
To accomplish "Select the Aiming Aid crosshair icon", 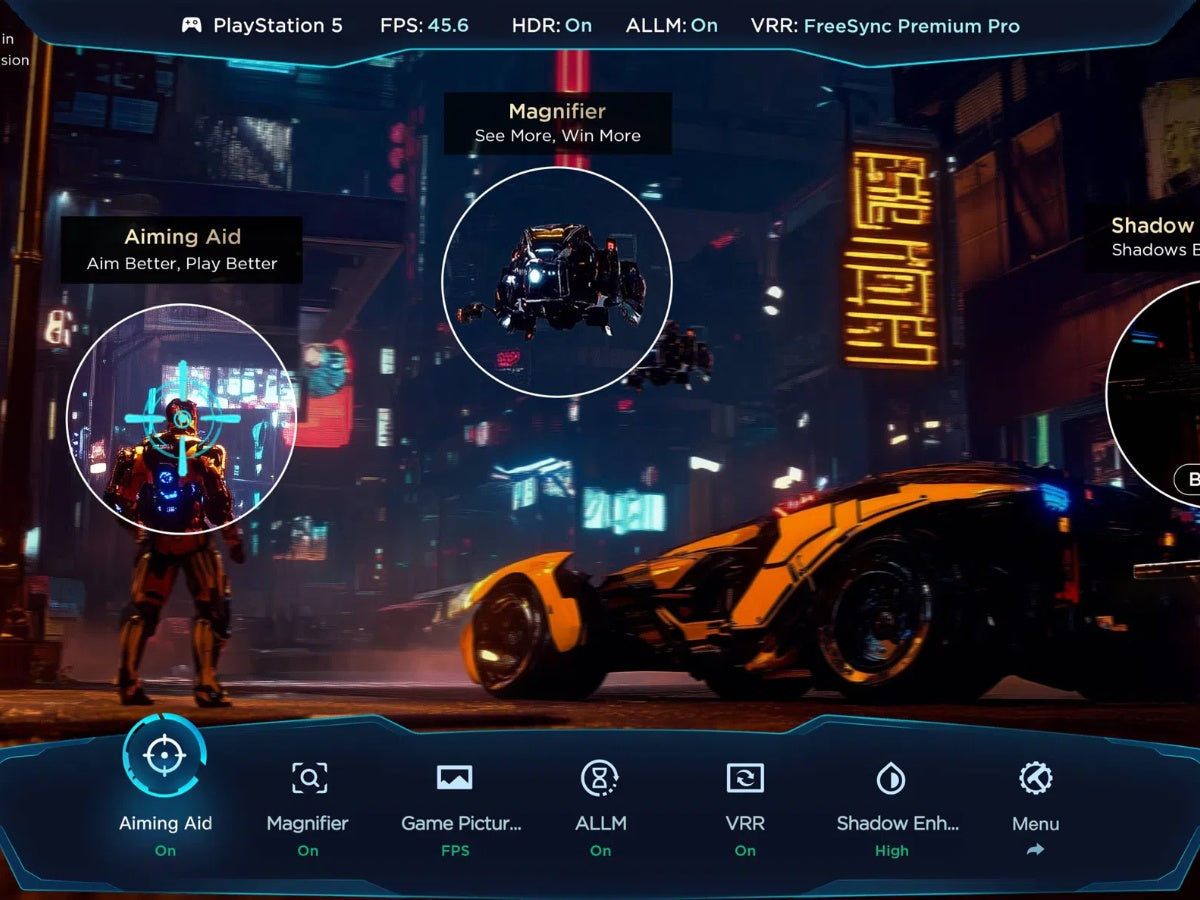I will 165,755.
